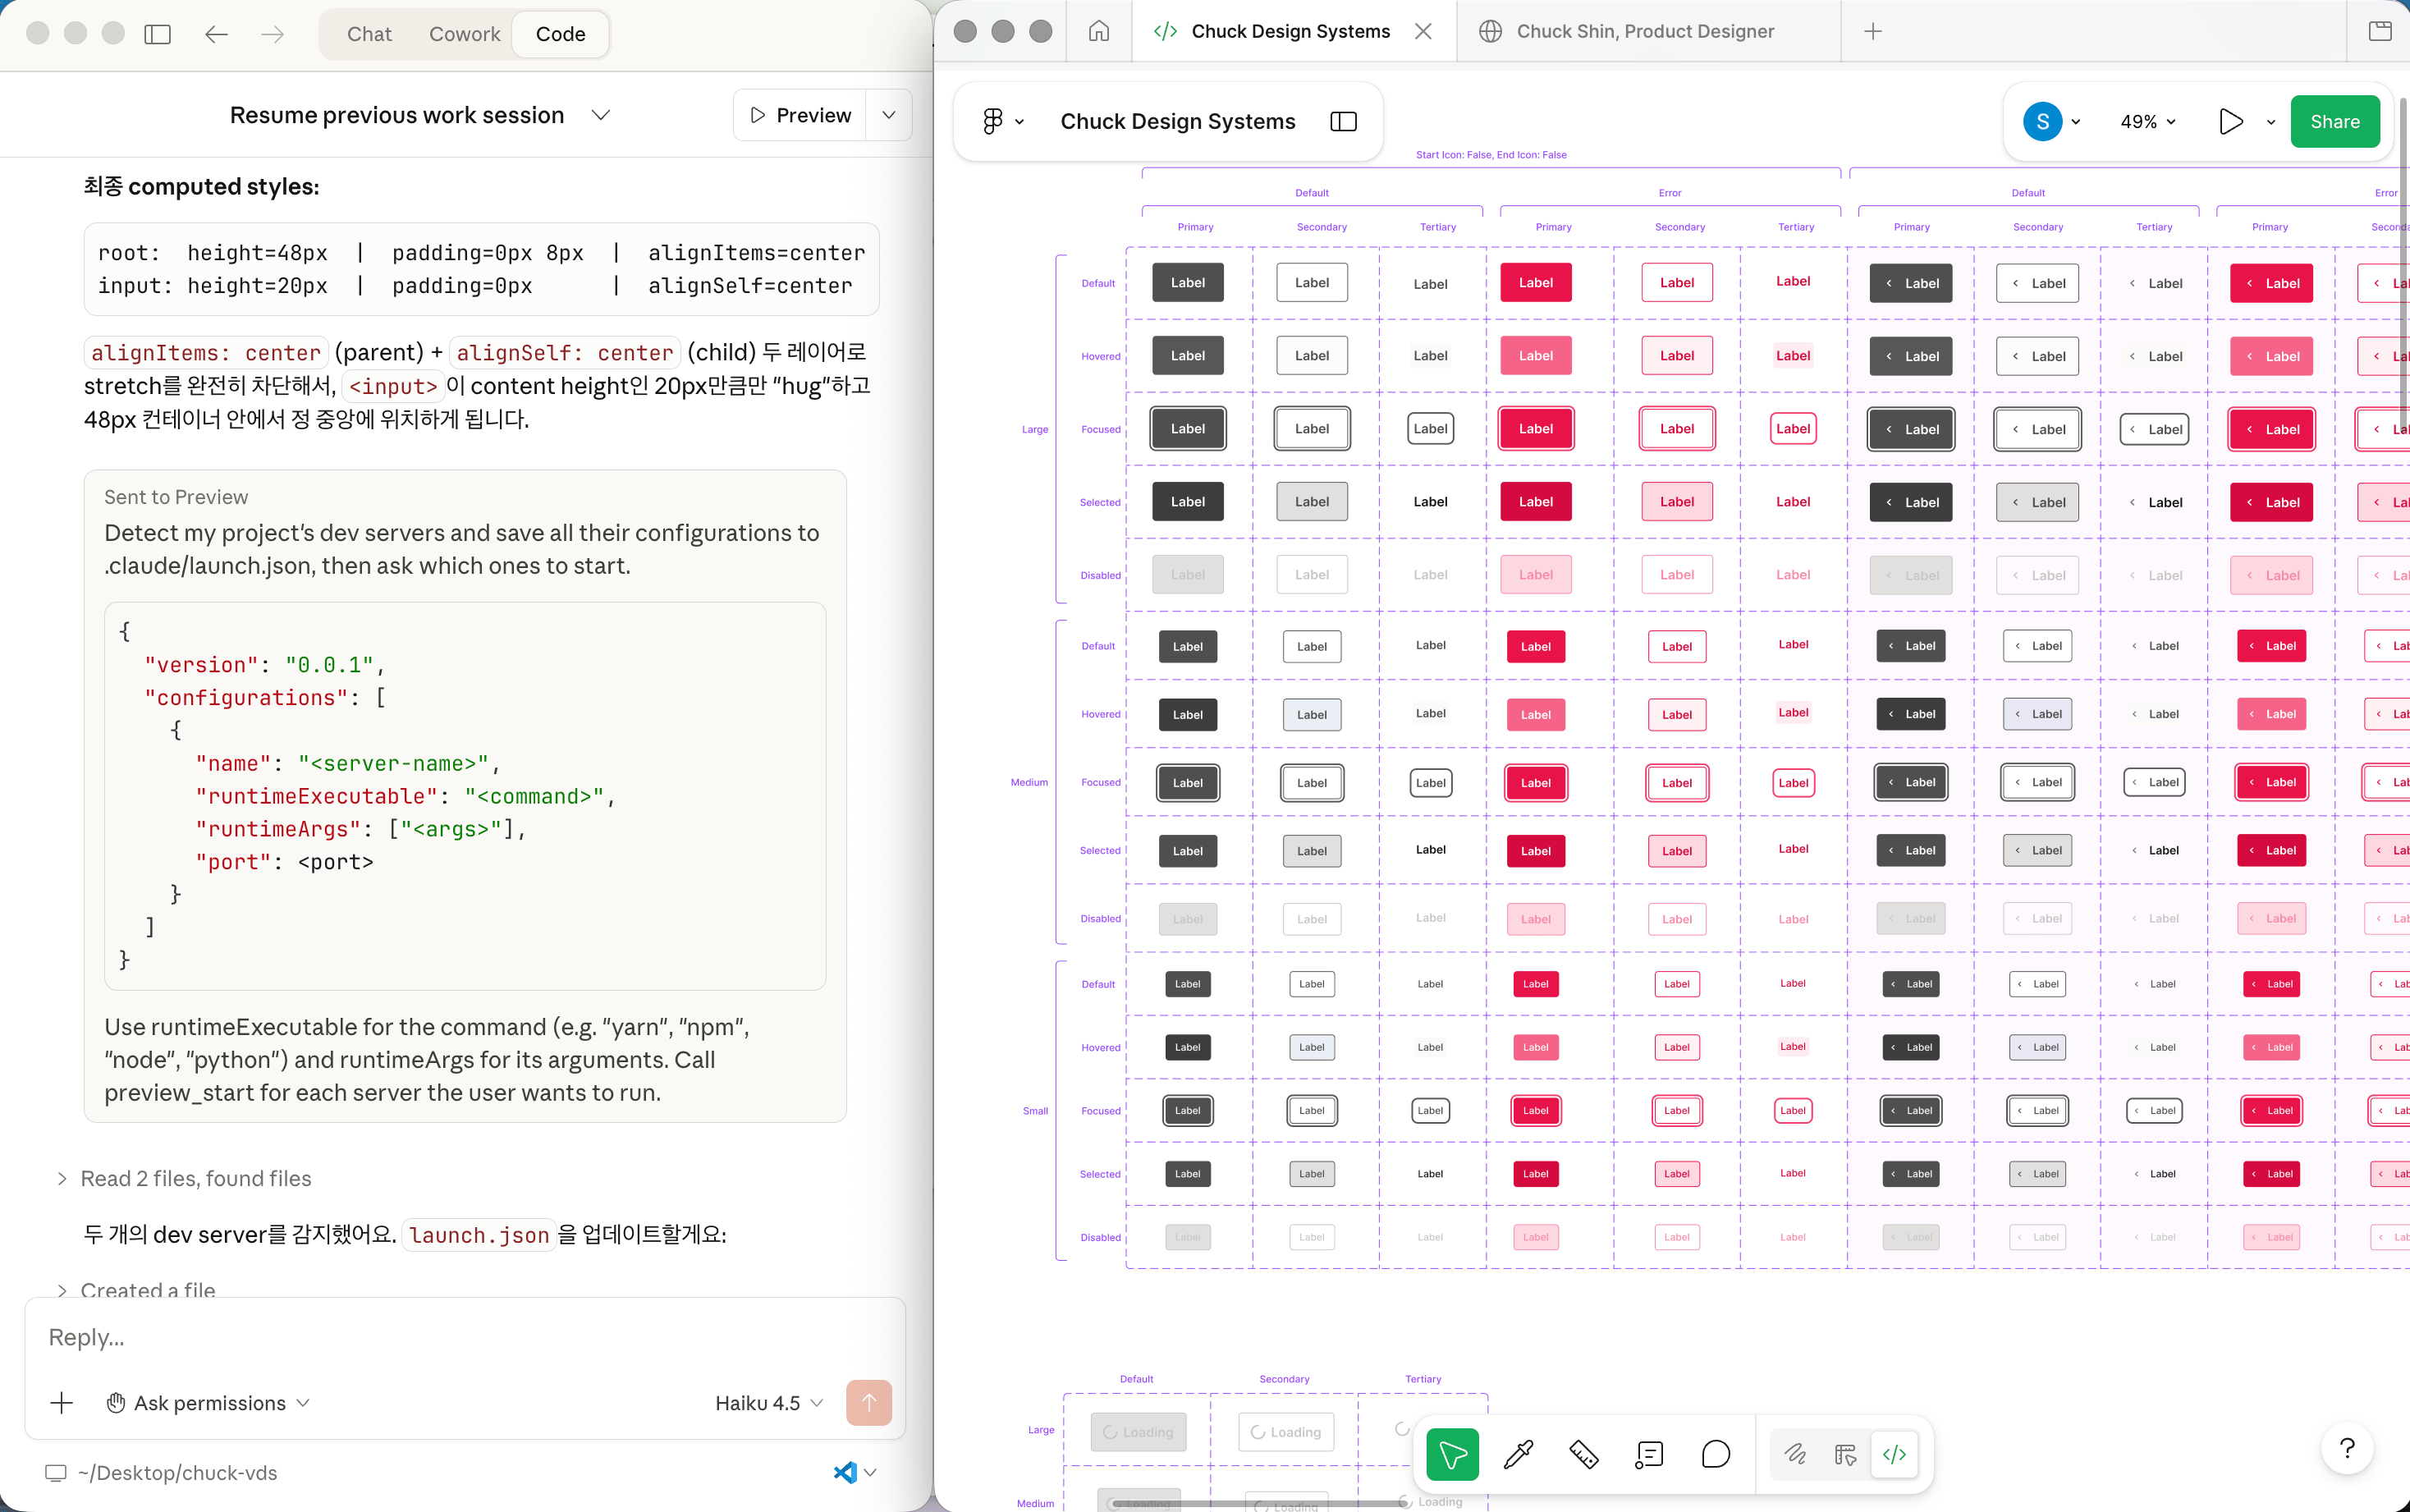This screenshot has height=1512, width=2410.
Task: Click the horizontal canvas scrollbar
Action: [1260, 1502]
